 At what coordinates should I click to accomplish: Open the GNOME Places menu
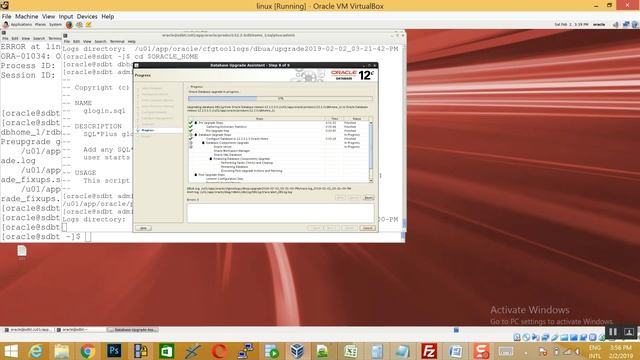(40, 24)
